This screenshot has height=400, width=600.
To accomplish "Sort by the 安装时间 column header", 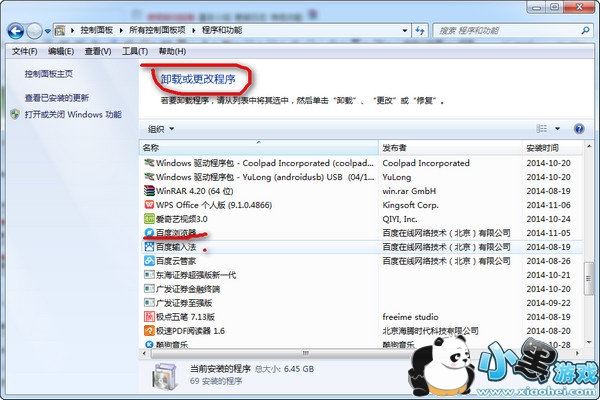I will (553, 148).
